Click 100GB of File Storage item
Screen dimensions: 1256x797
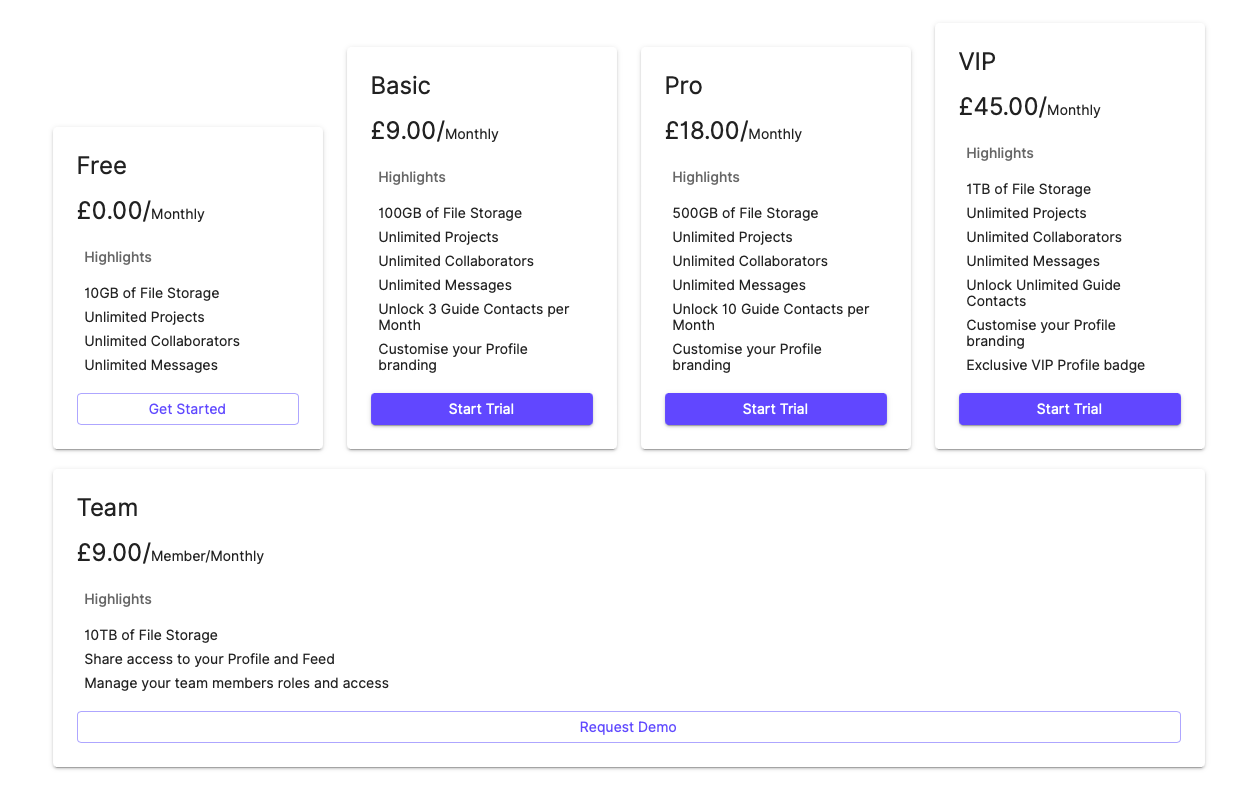coord(450,213)
